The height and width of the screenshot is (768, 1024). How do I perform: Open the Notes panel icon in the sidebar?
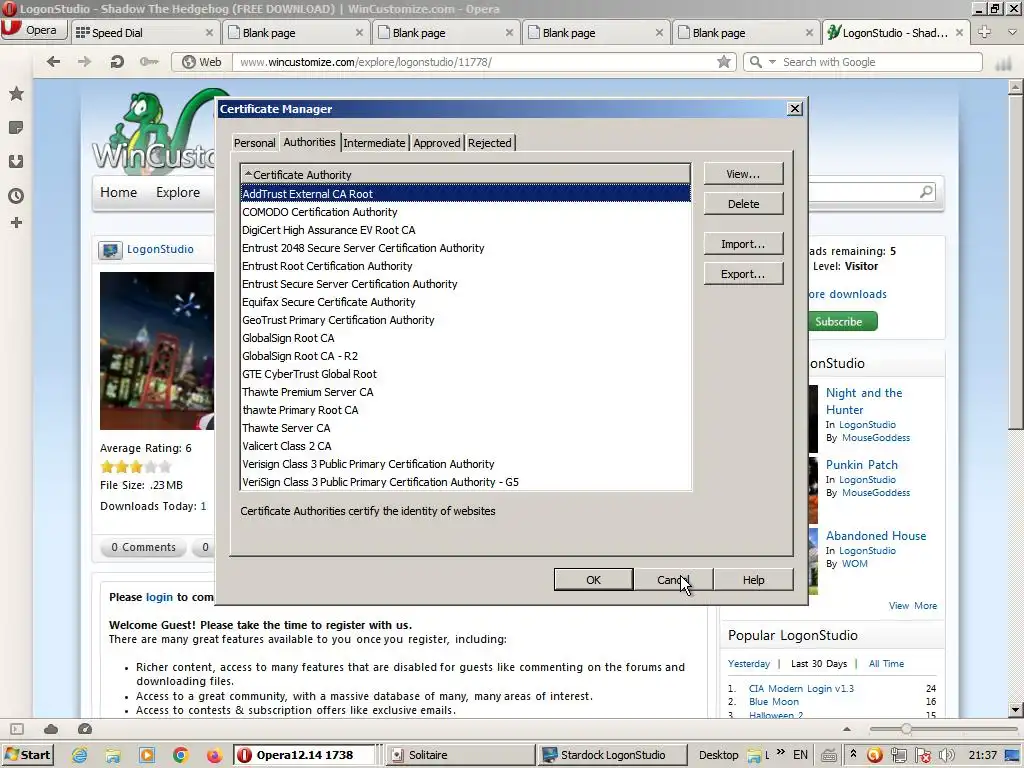tap(16, 127)
